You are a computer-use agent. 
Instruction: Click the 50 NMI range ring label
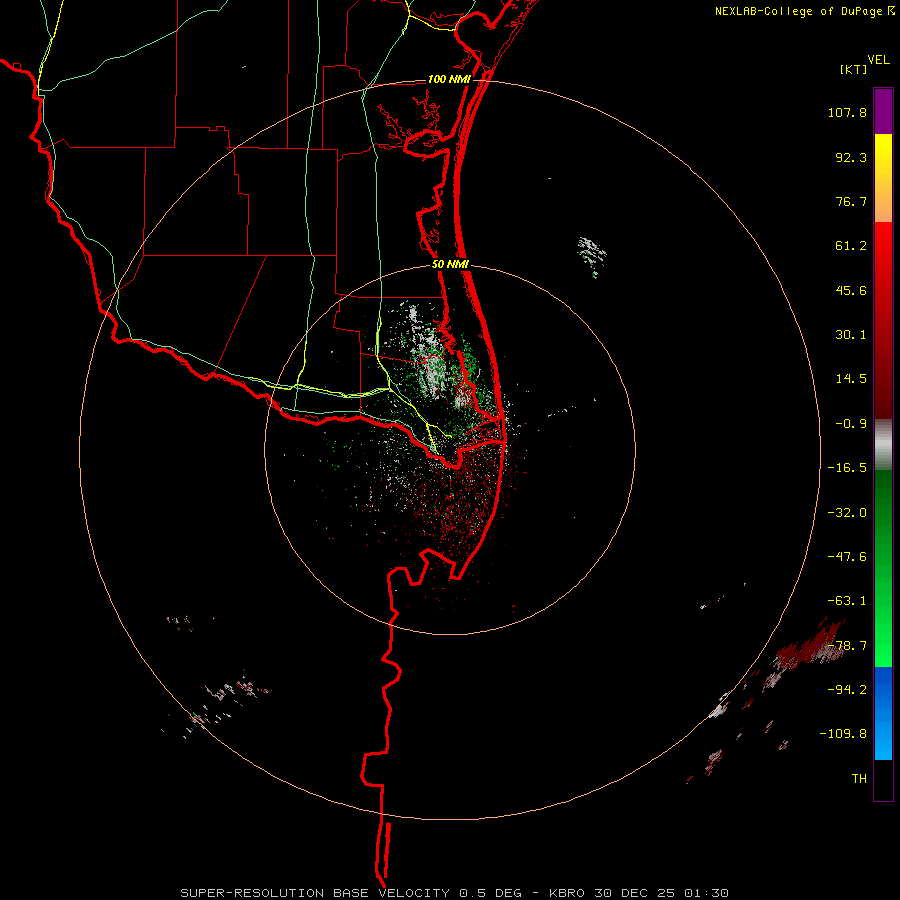tap(450, 265)
